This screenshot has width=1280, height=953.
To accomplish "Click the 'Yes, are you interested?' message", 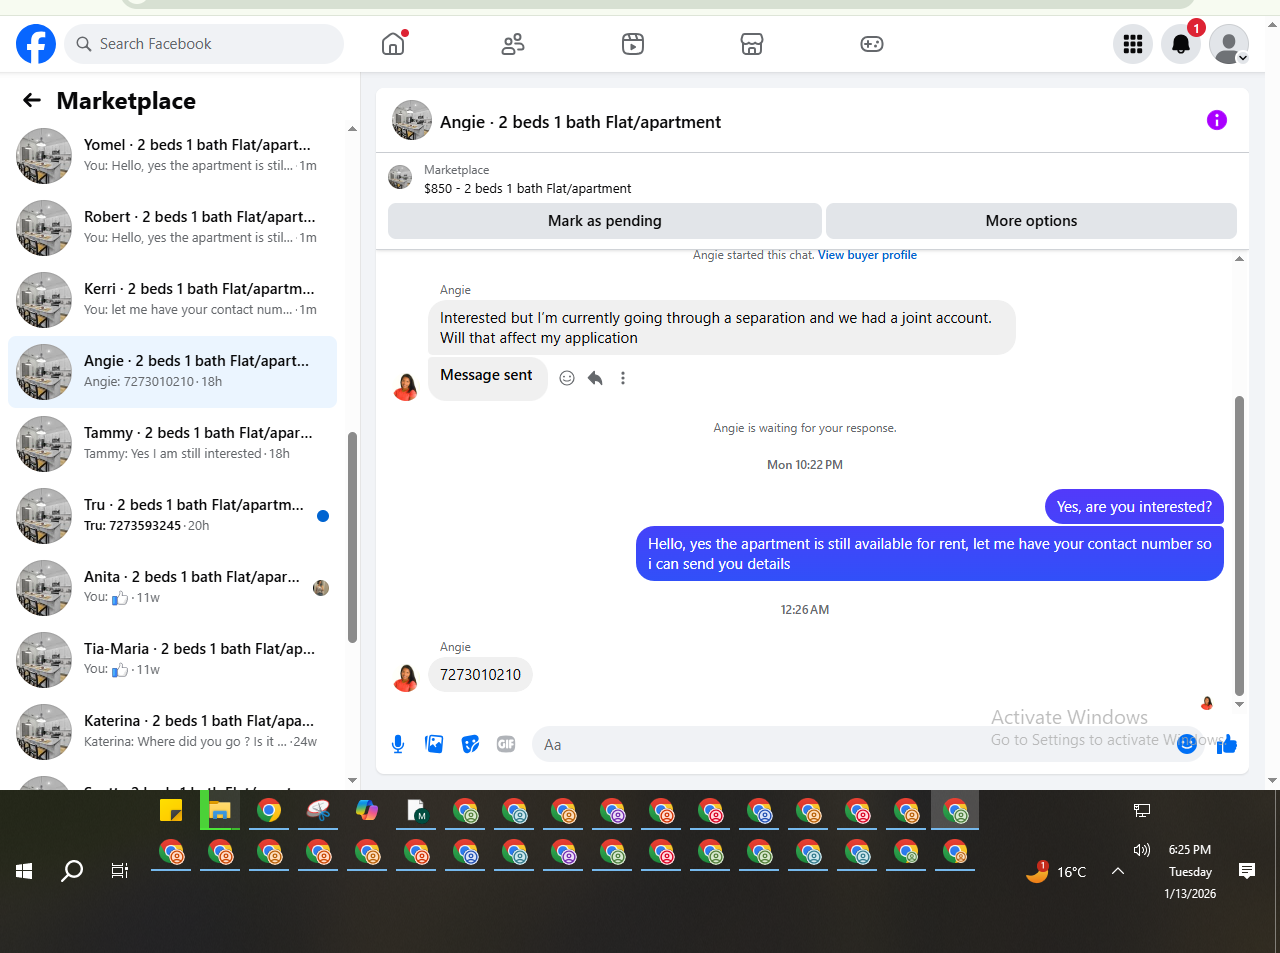I will [x=1134, y=507].
